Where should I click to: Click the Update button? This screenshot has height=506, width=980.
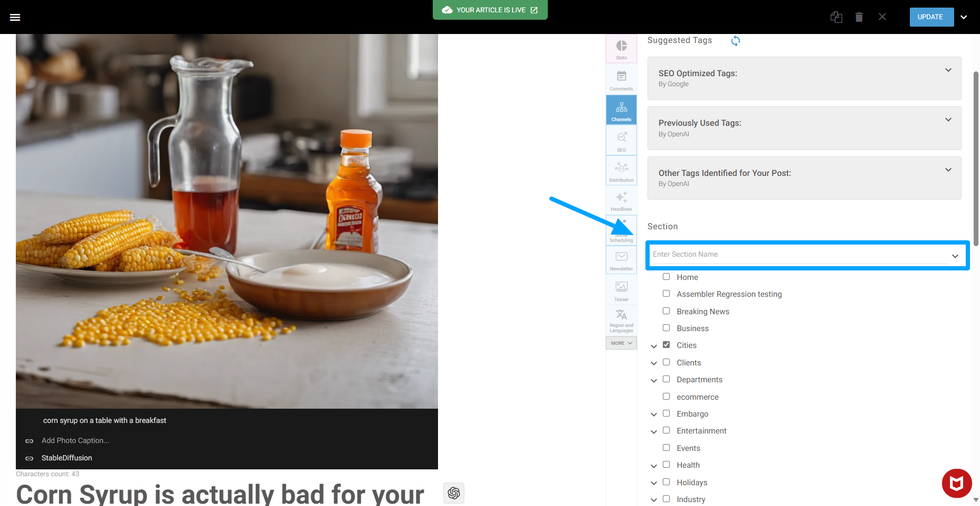pyautogui.click(x=930, y=17)
